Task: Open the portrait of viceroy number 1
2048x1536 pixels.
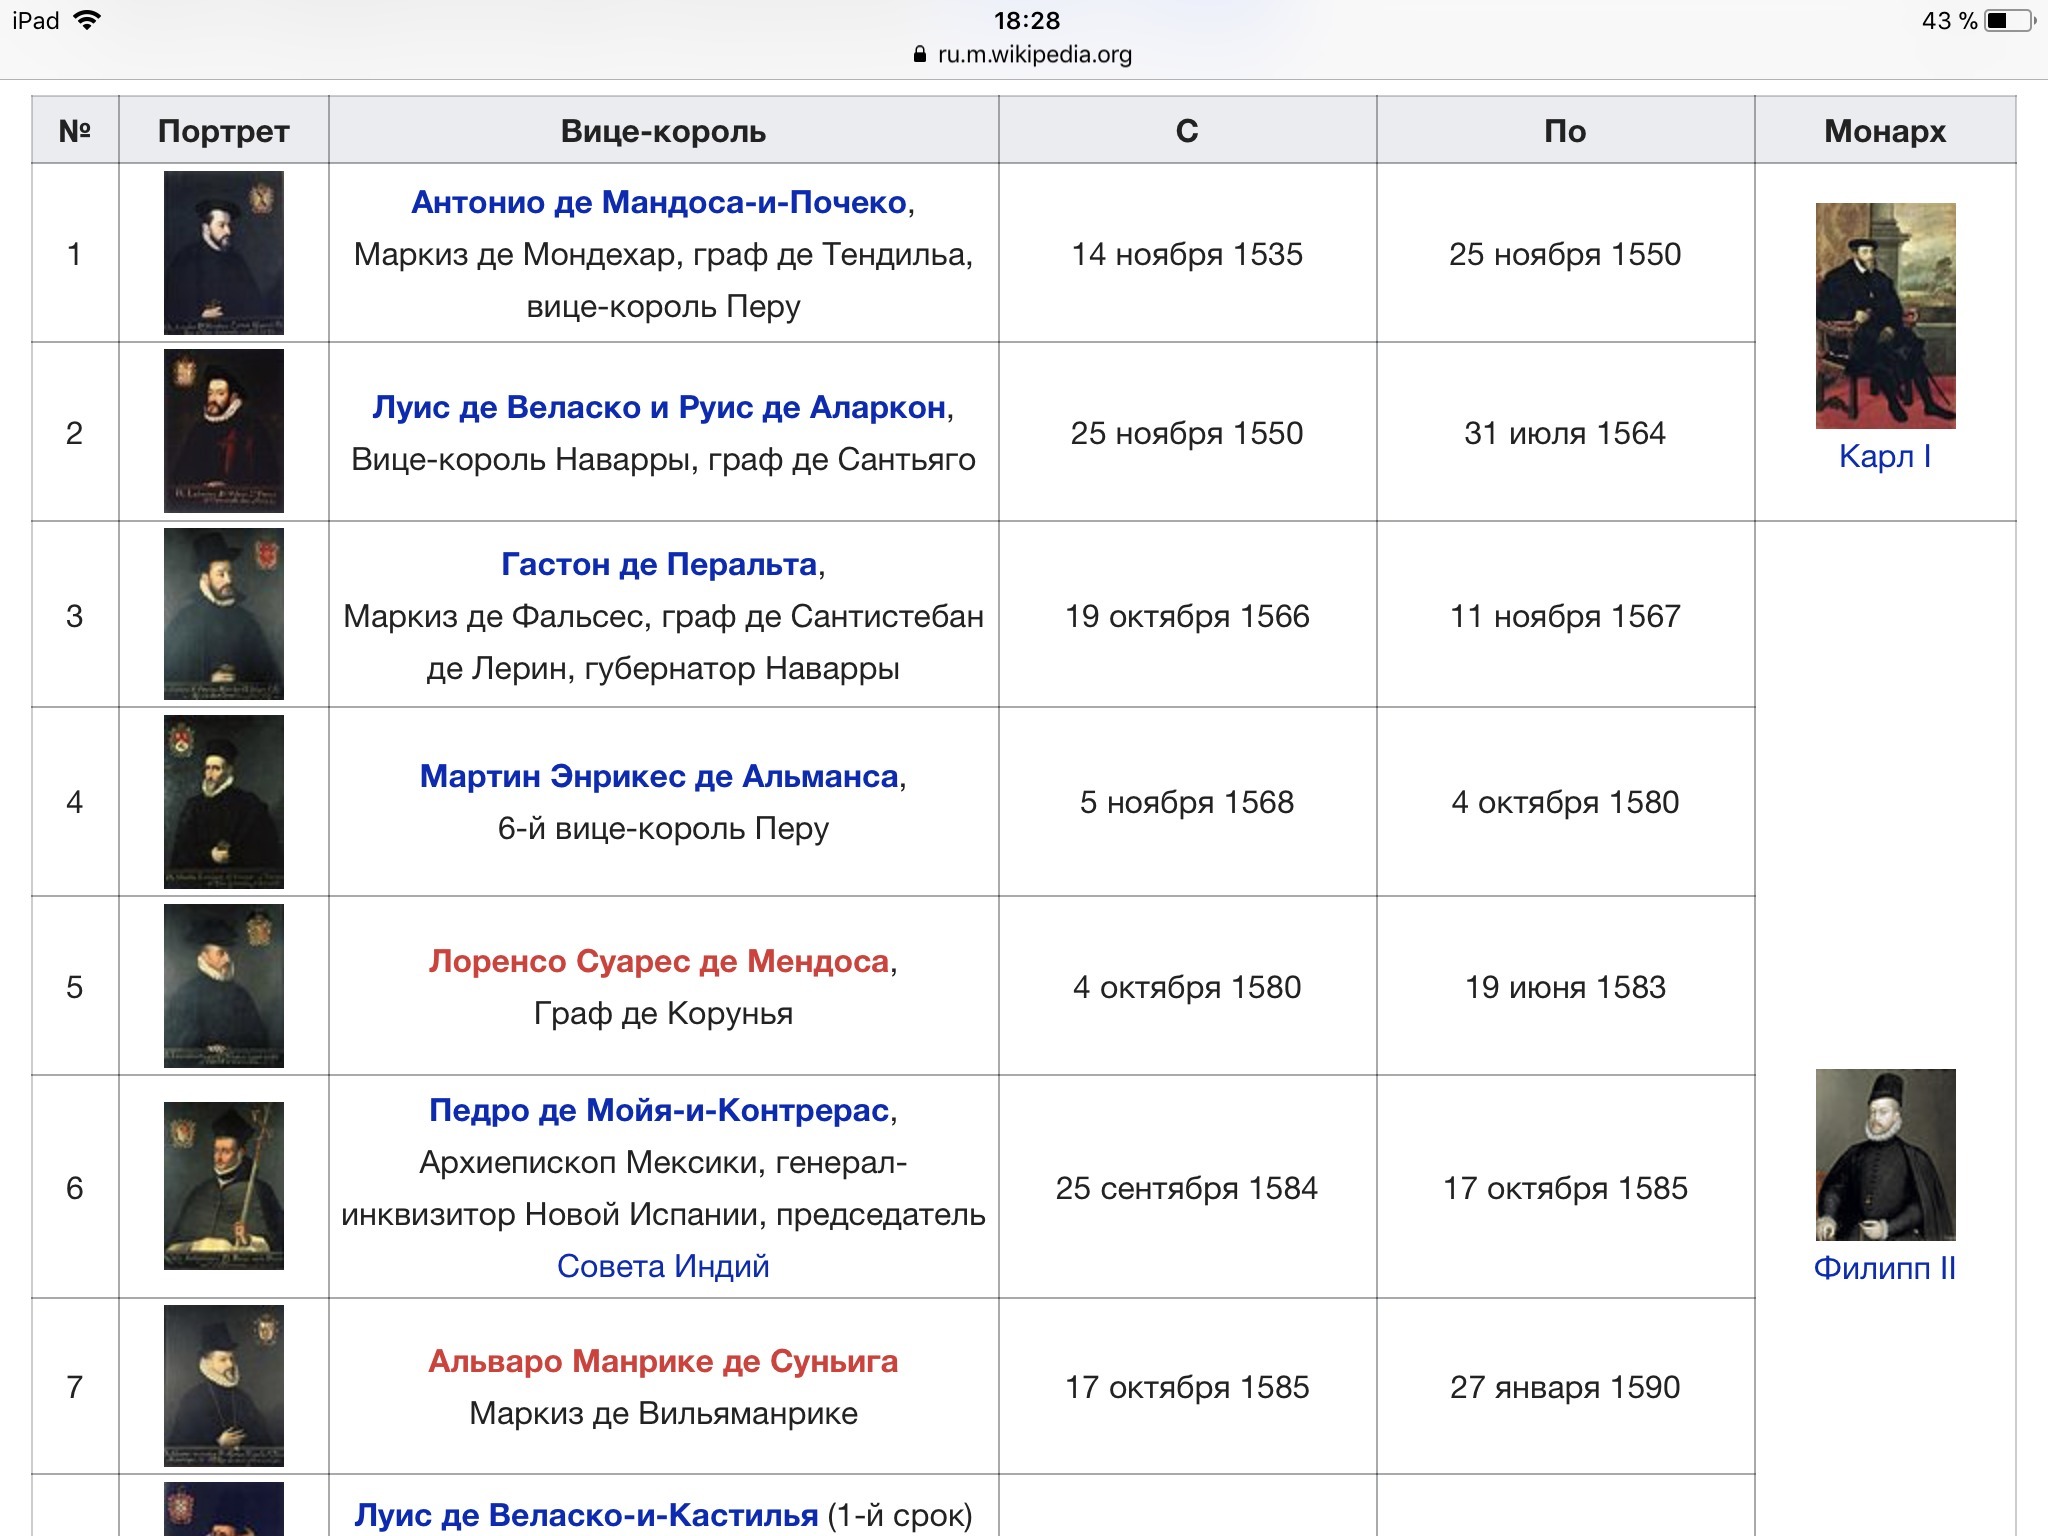Action: pyautogui.click(x=224, y=253)
